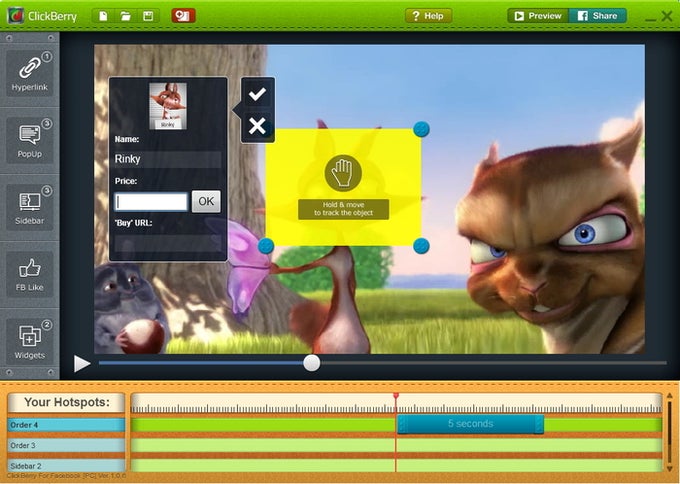Grab the top-right hotspot corner handle
Screen dimensions: 680x484
[x=421, y=129]
